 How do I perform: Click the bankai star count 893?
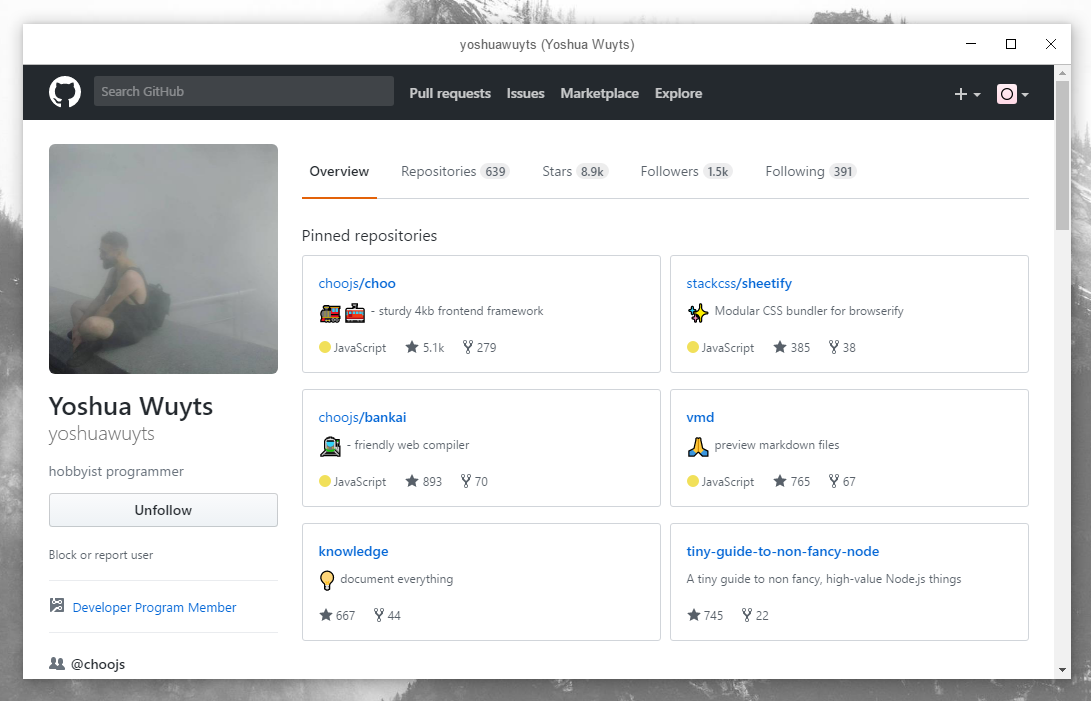click(424, 481)
